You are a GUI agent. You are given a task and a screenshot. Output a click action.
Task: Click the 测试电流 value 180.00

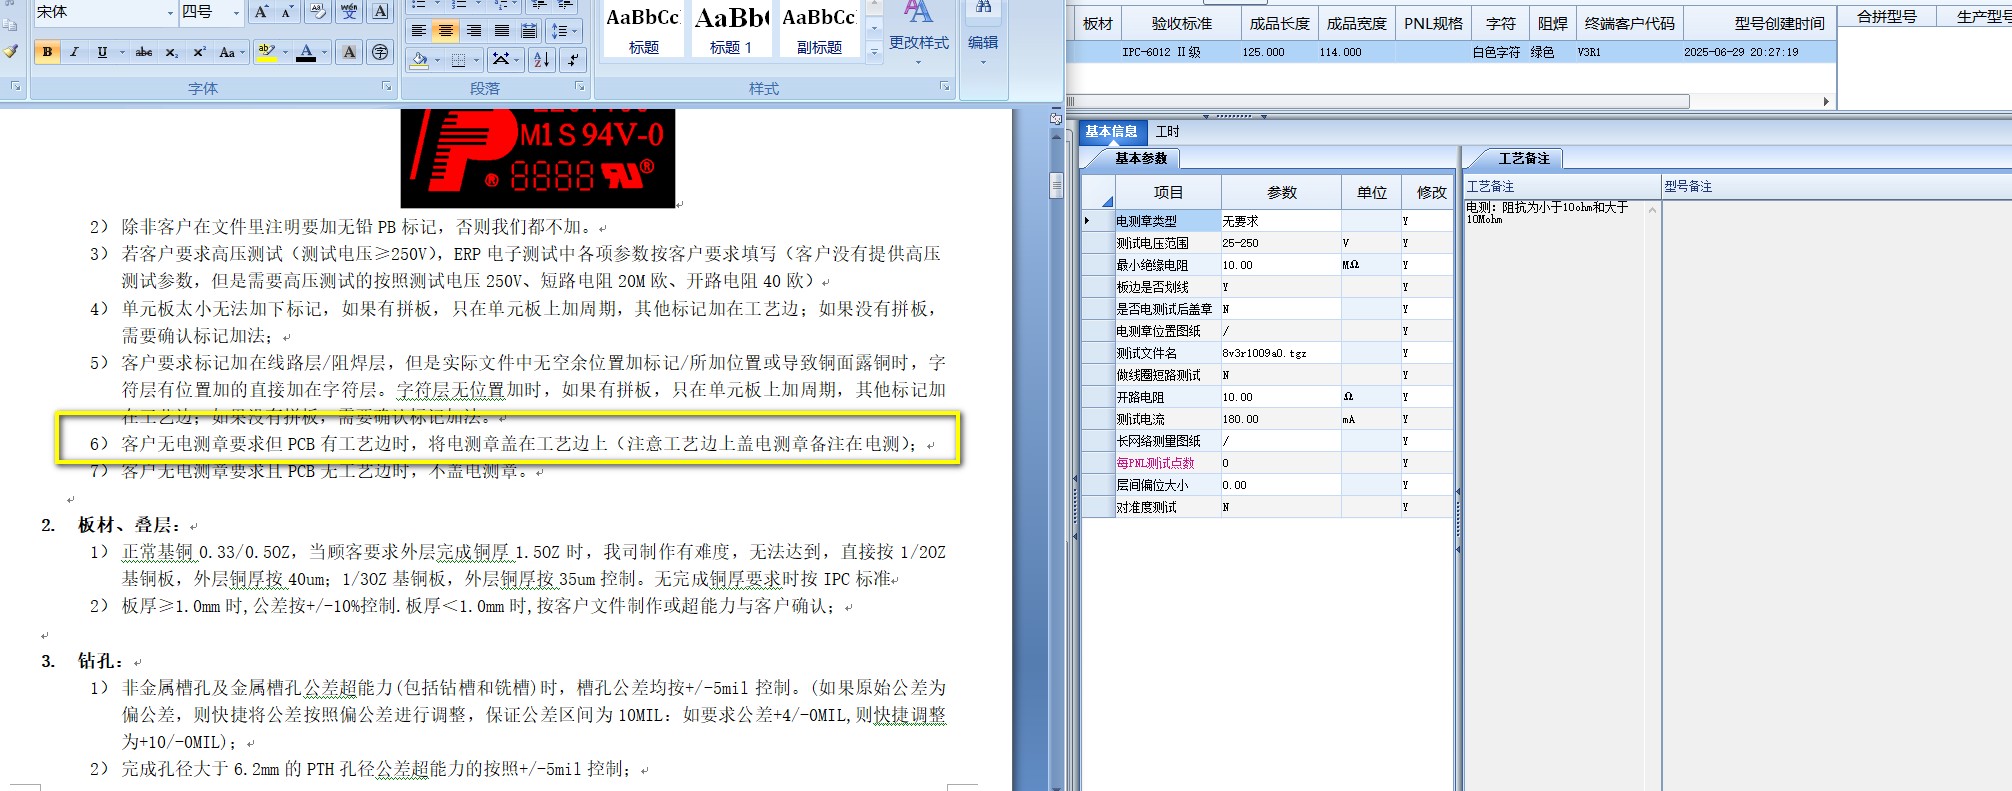point(1281,419)
